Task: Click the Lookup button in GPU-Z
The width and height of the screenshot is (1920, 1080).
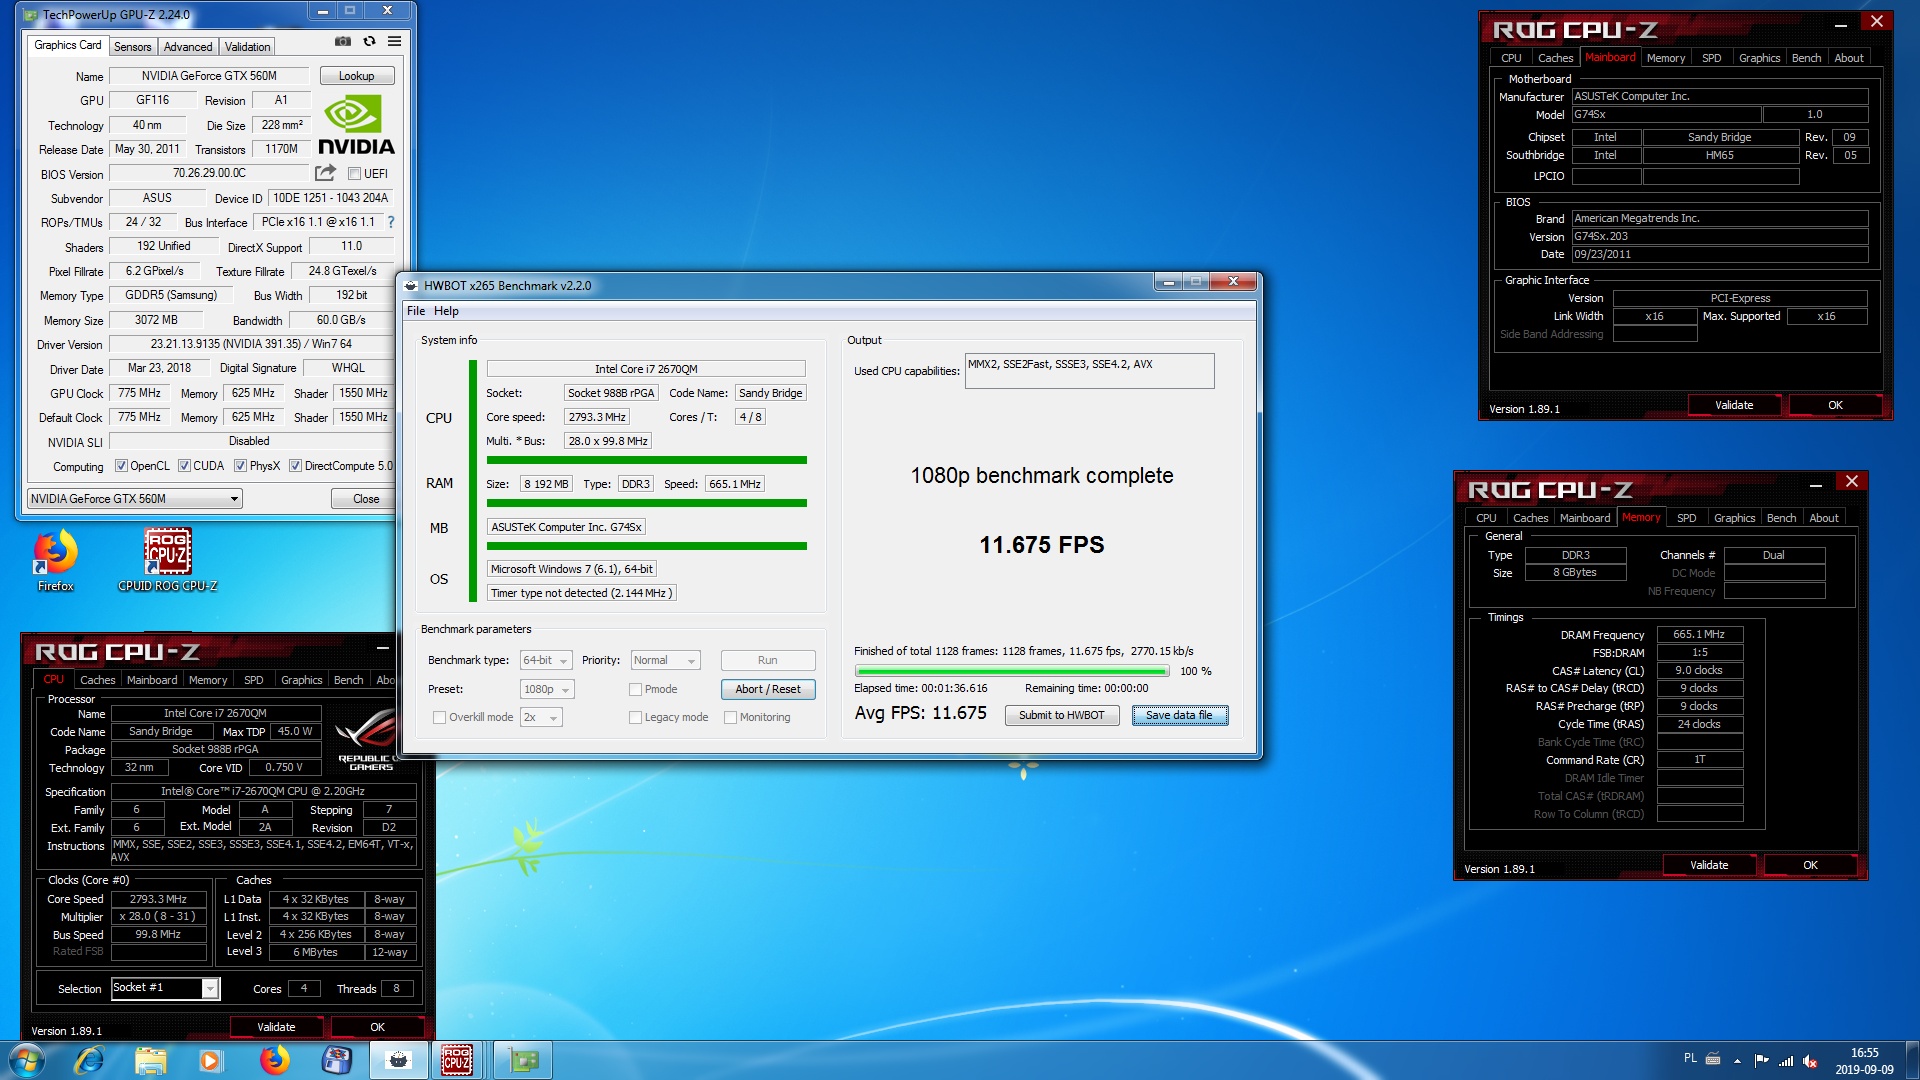Action: 357,76
